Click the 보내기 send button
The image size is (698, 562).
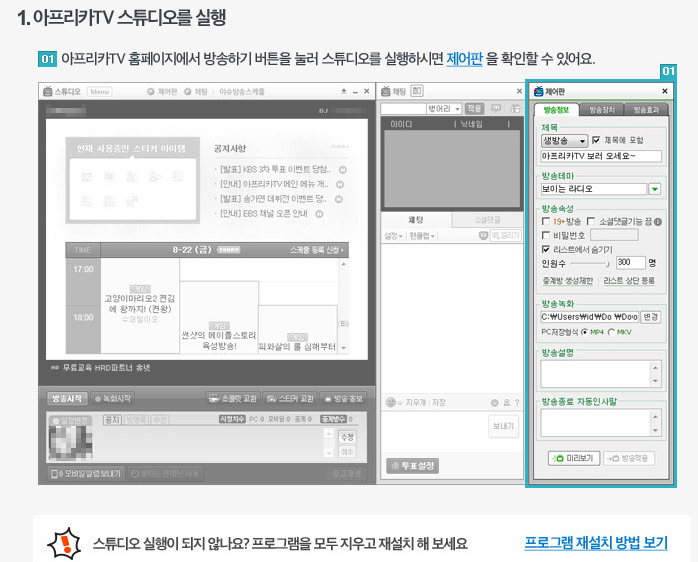tap(503, 427)
